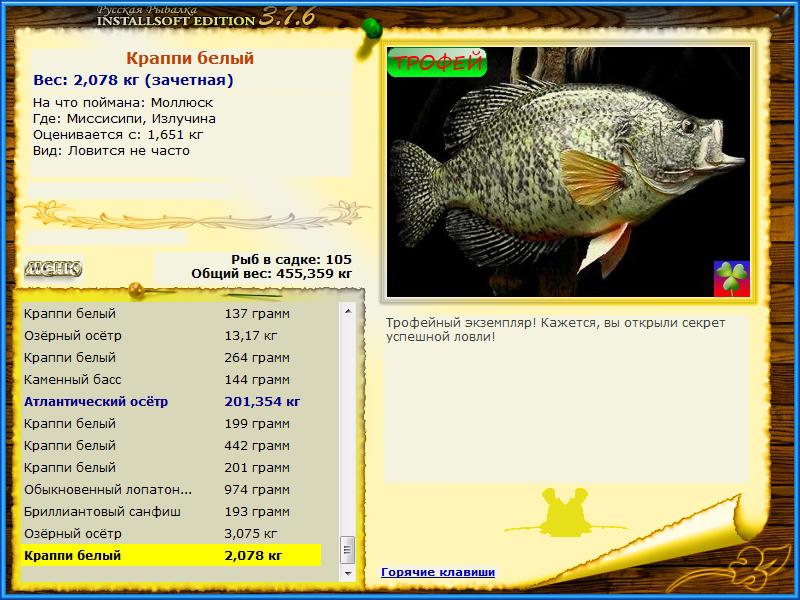The width and height of the screenshot is (800, 600).
Task: Click the scroll-up arrow of the fish list
Action: pyautogui.click(x=348, y=311)
